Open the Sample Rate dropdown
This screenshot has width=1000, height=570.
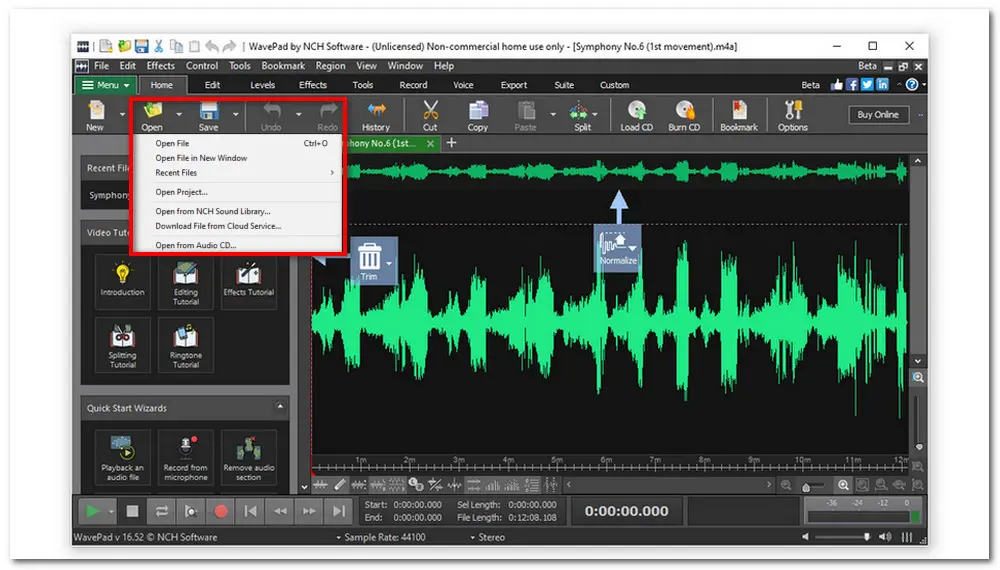[381, 537]
